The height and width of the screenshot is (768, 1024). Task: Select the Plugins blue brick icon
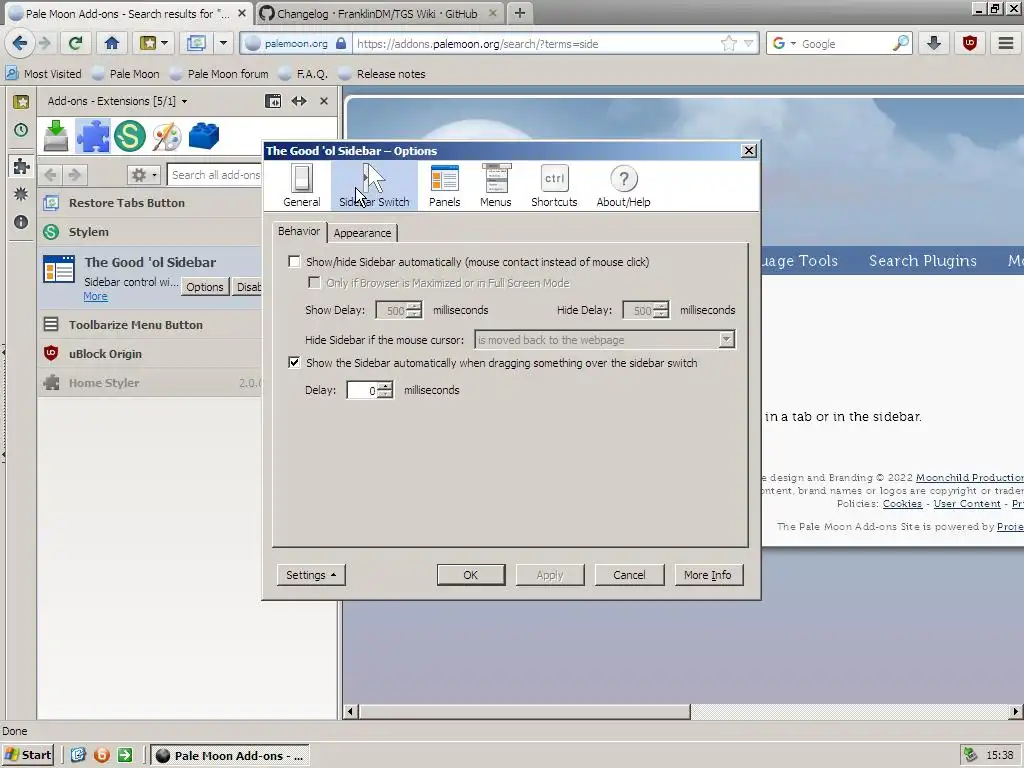point(204,136)
